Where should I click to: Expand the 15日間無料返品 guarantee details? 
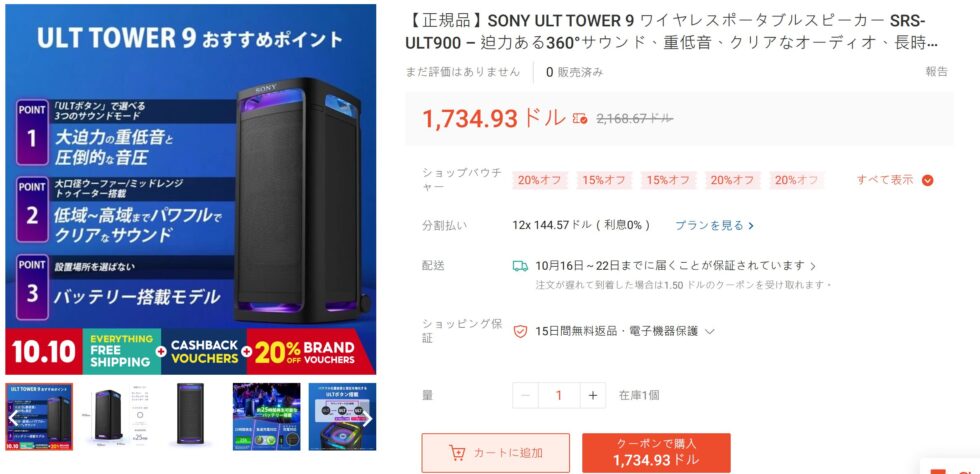[709, 331]
